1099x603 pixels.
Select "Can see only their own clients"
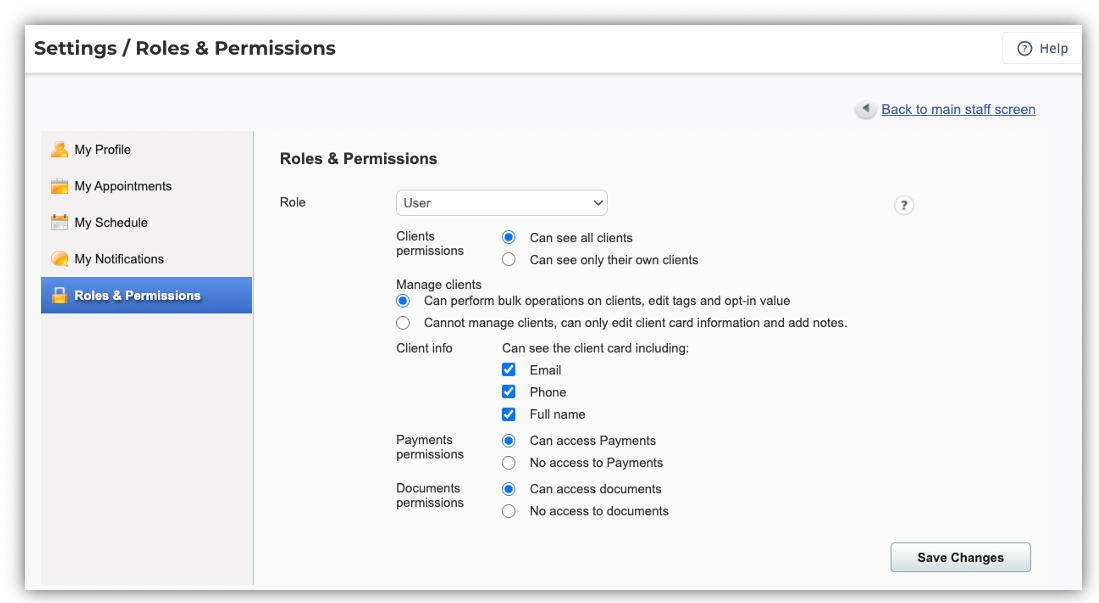[509, 259]
